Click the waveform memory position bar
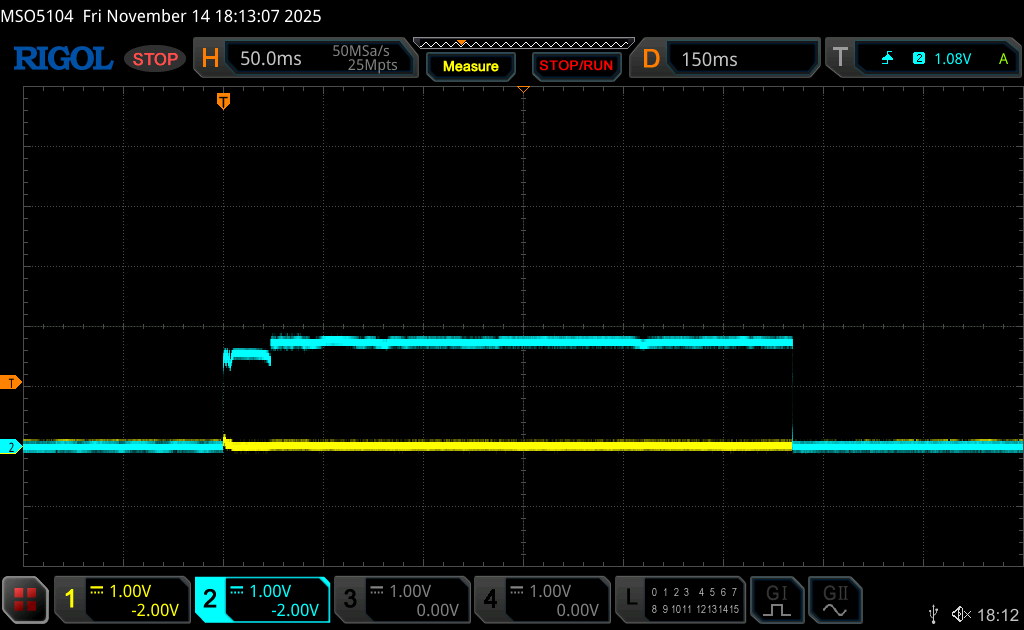The height and width of the screenshot is (630, 1024). coord(522,44)
